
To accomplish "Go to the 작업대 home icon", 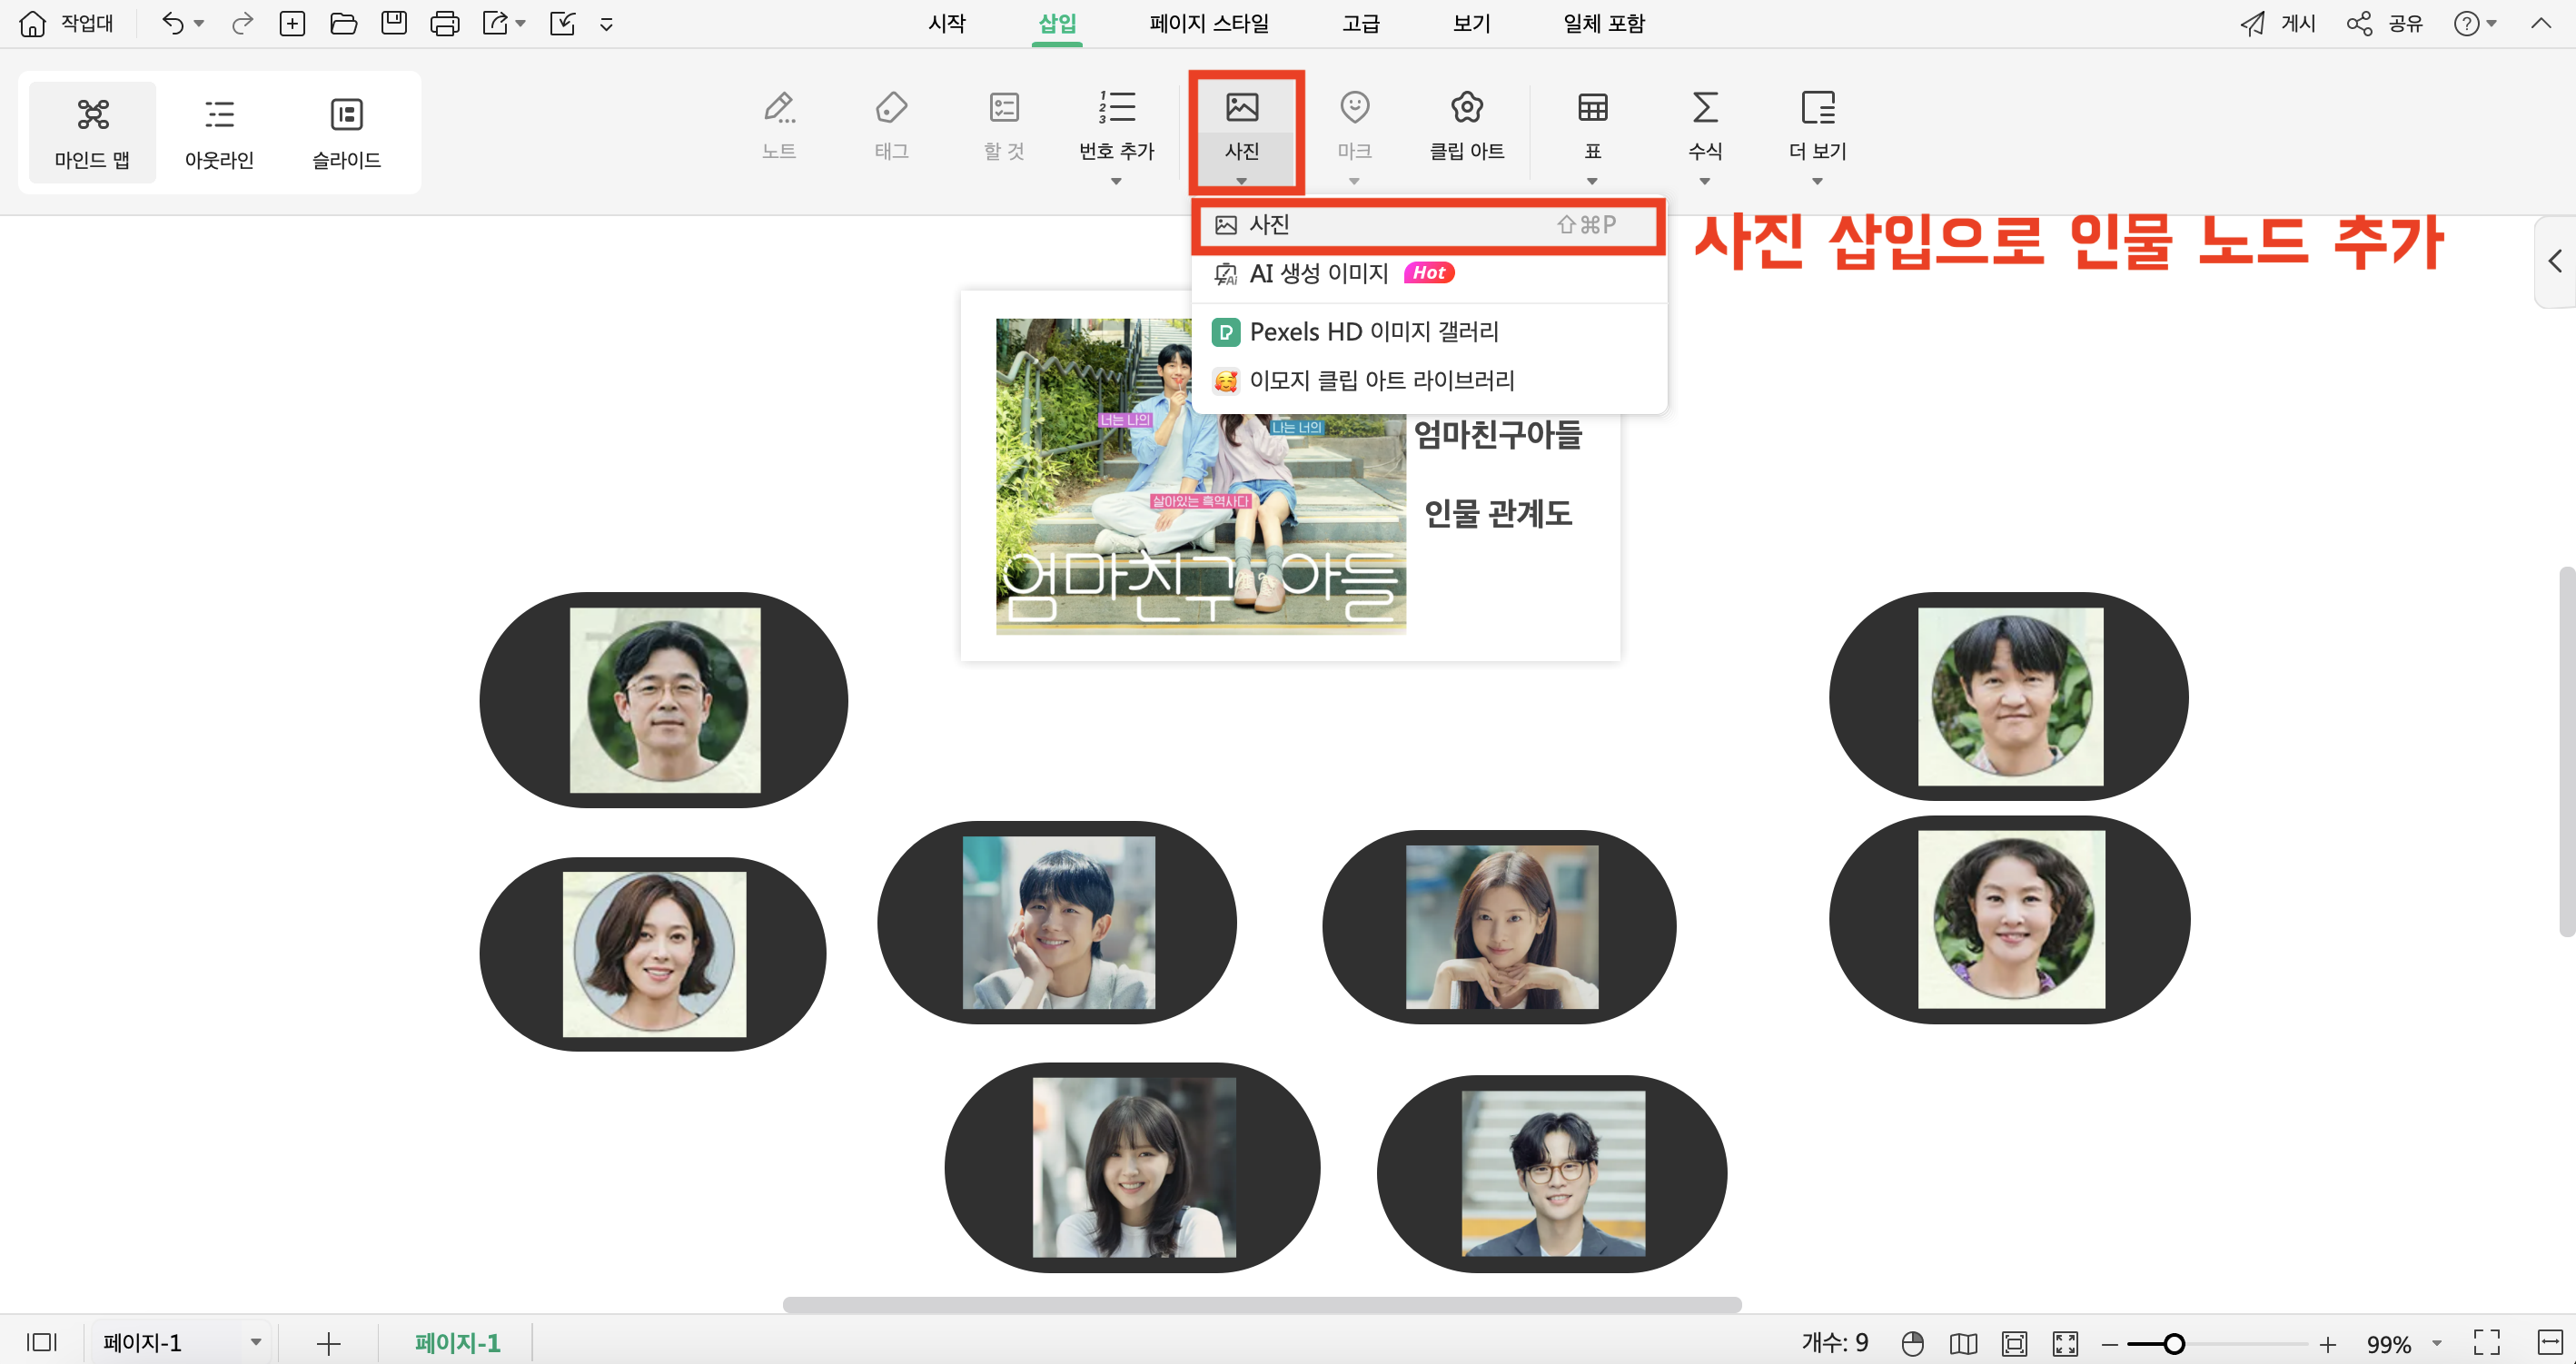I will click(x=33, y=23).
